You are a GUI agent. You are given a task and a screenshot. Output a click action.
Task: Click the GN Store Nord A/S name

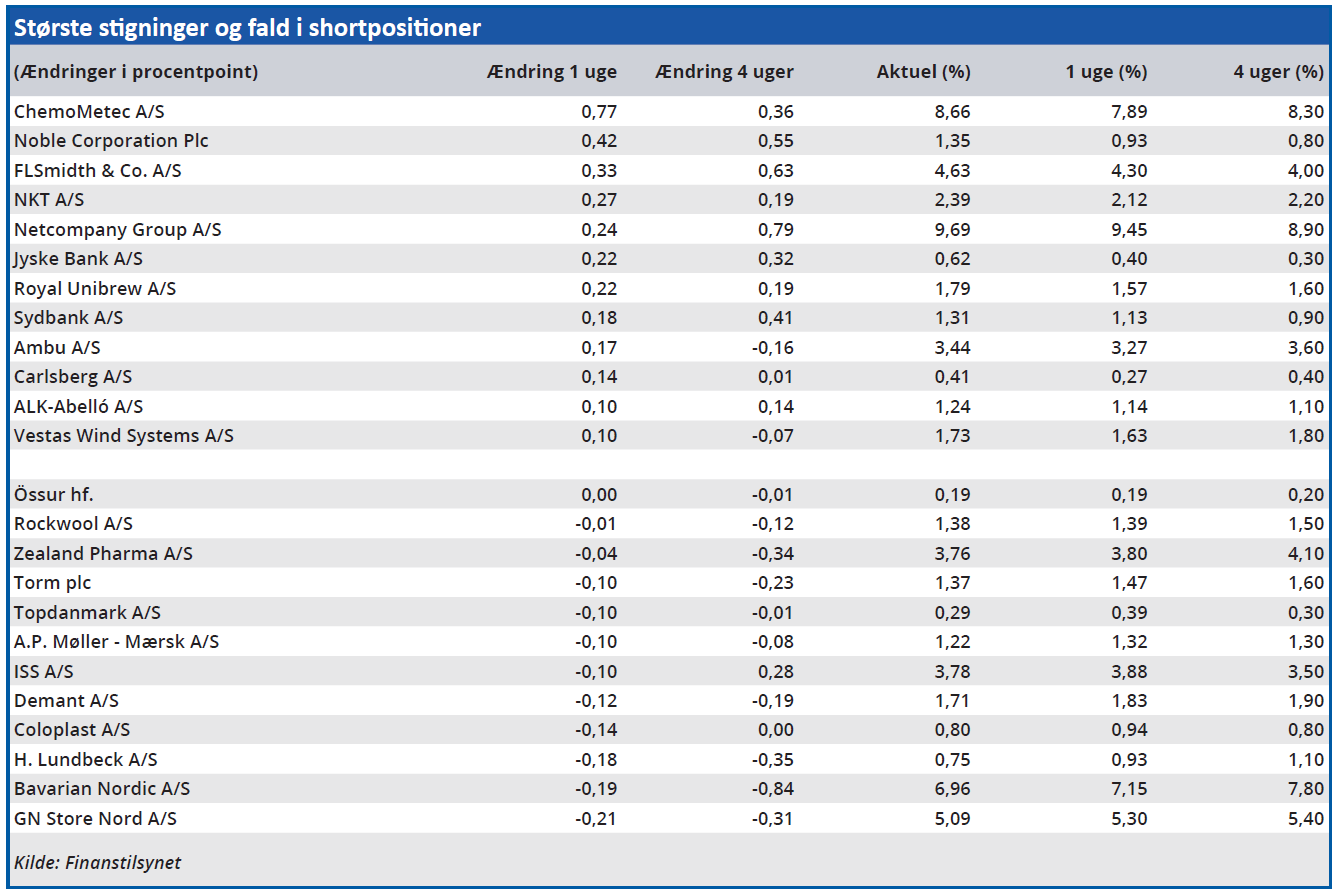pyautogui.click(x=95, y=819)
